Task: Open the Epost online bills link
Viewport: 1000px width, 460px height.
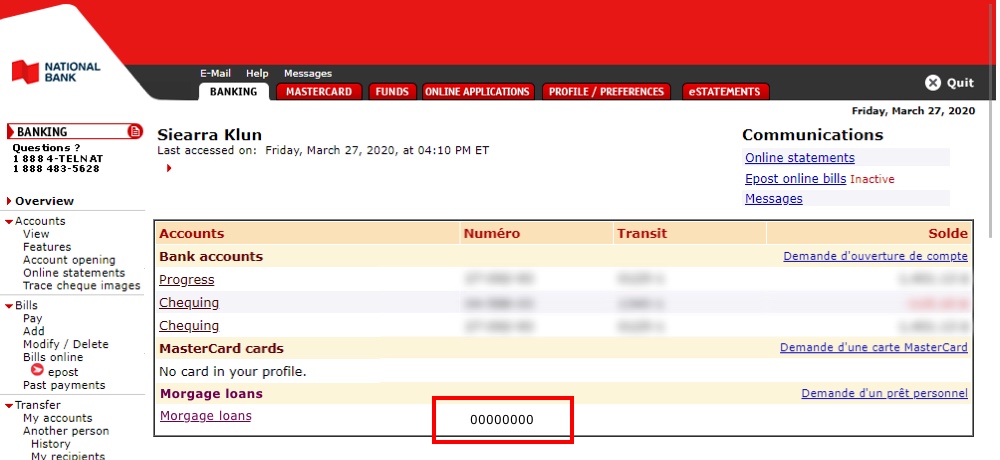Action: tap(795, 179)
